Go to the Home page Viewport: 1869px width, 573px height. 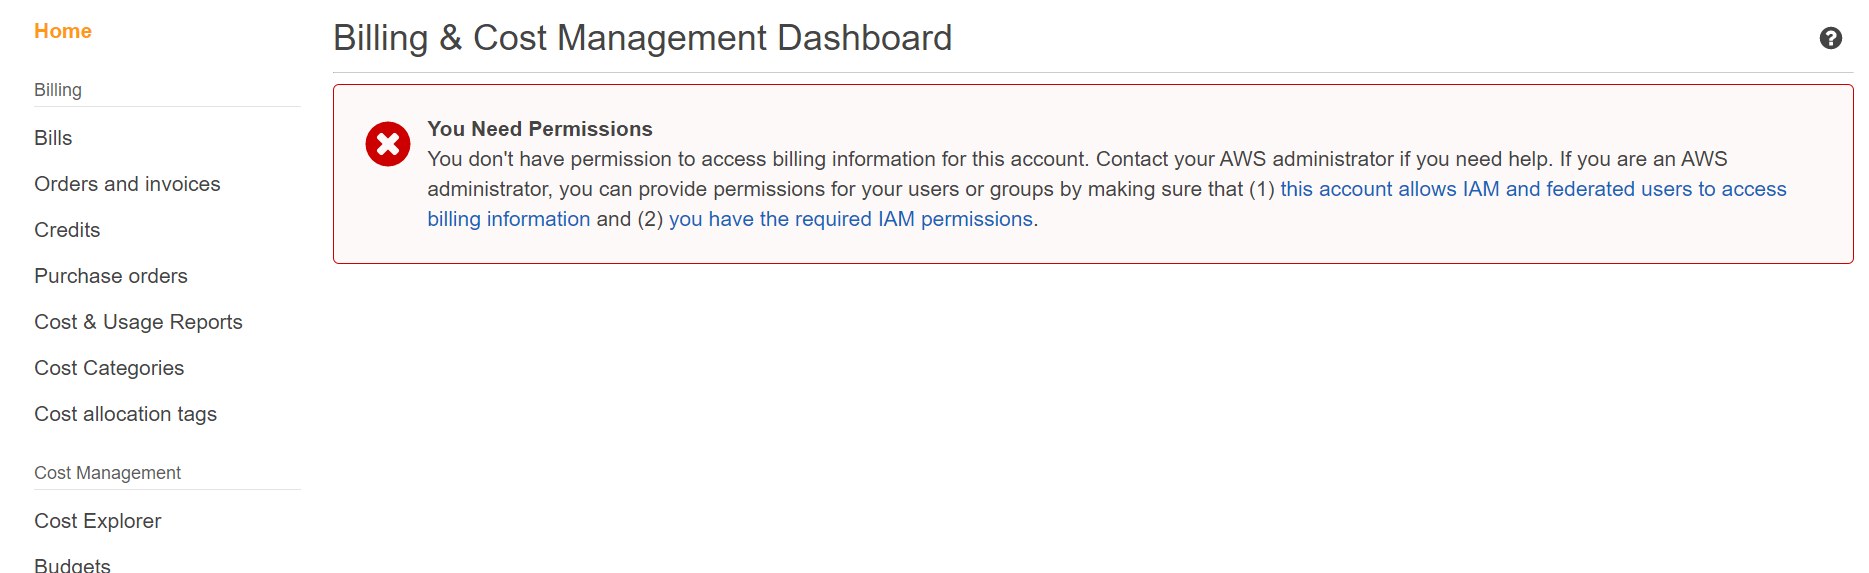(63, 31)
